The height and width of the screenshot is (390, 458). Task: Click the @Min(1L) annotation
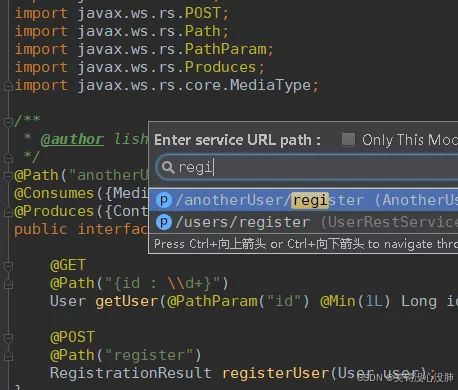click(355, 301)
